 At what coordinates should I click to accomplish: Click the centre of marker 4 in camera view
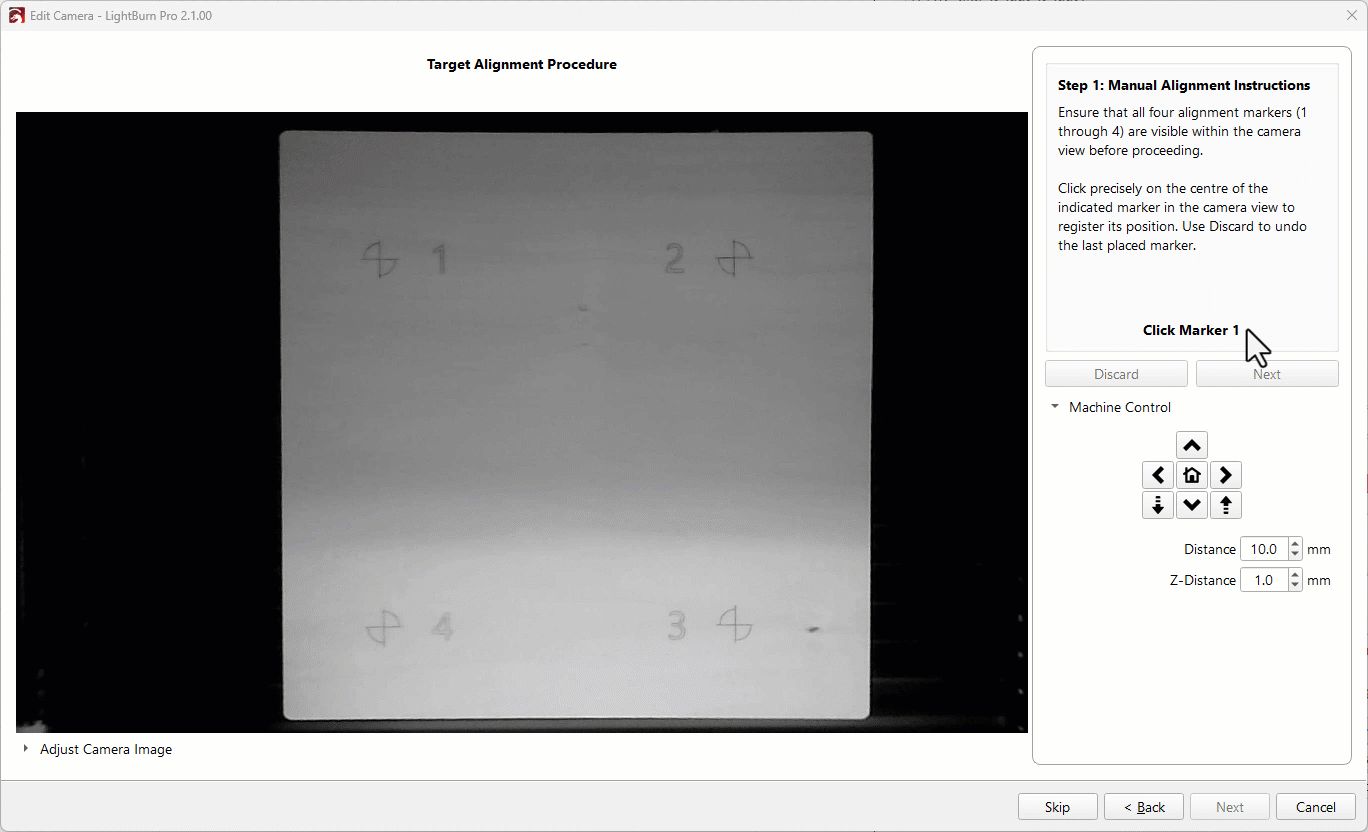[384, 628]
